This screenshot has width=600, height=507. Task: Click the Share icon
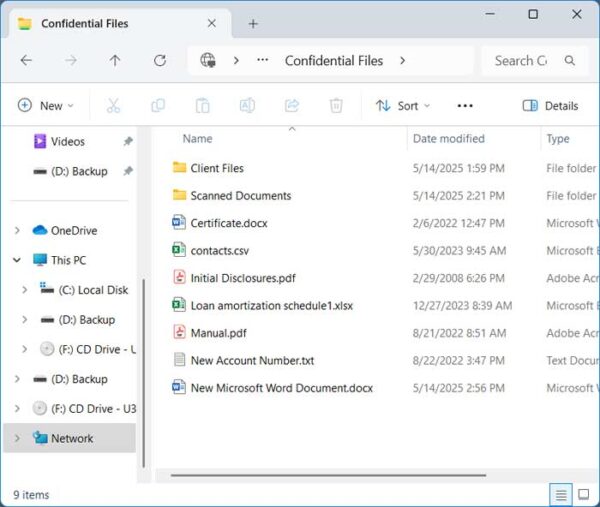[292, 106]
